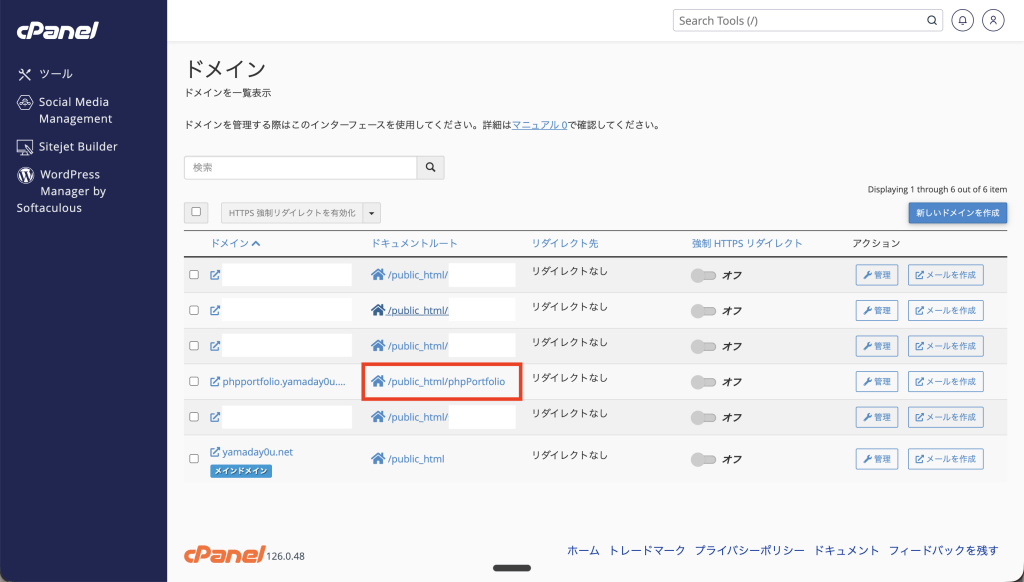Check the phpportfolio domain row checkbox
This screenshot has height=582, width=1024.
tap(194, 382)
